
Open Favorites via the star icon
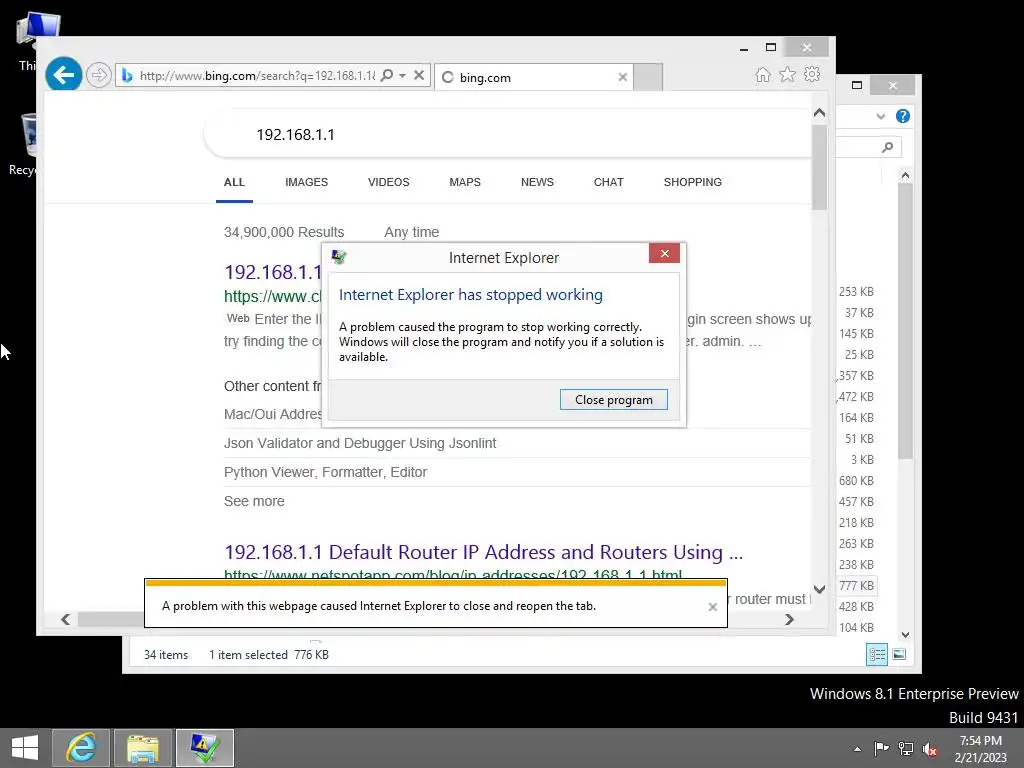tap(788, 74)
